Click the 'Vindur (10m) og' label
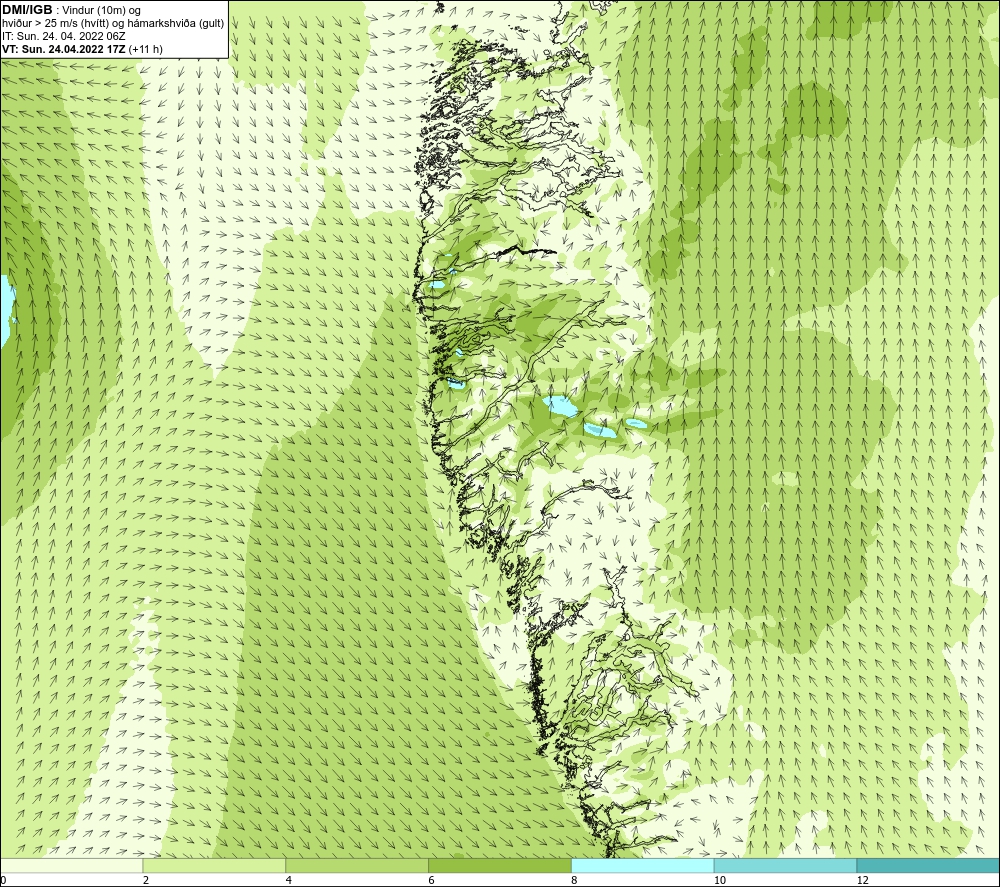This screenshot has width=1000, height=887. (103, 11)
